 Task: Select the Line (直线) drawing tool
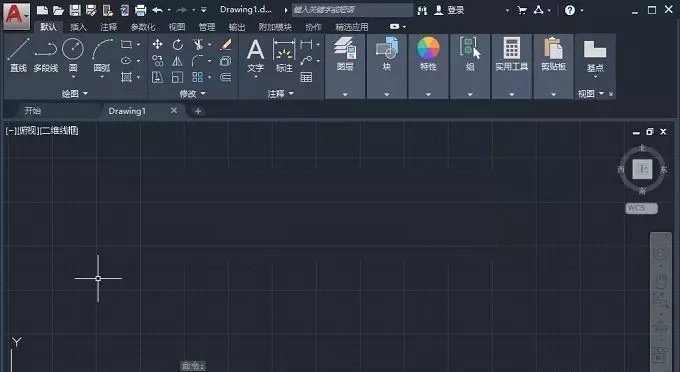click(x=18, y=54)
